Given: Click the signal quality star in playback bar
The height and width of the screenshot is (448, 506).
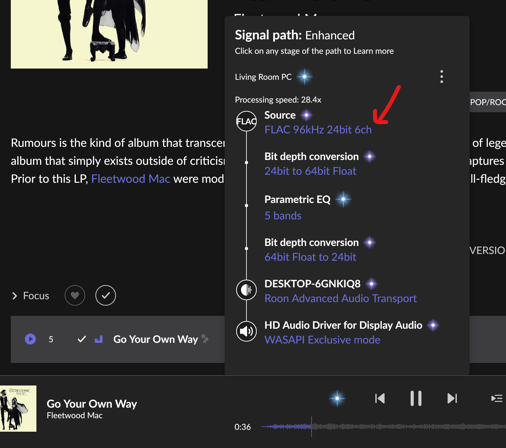Looking at the screenshot, I should click(x=337, y=398).
